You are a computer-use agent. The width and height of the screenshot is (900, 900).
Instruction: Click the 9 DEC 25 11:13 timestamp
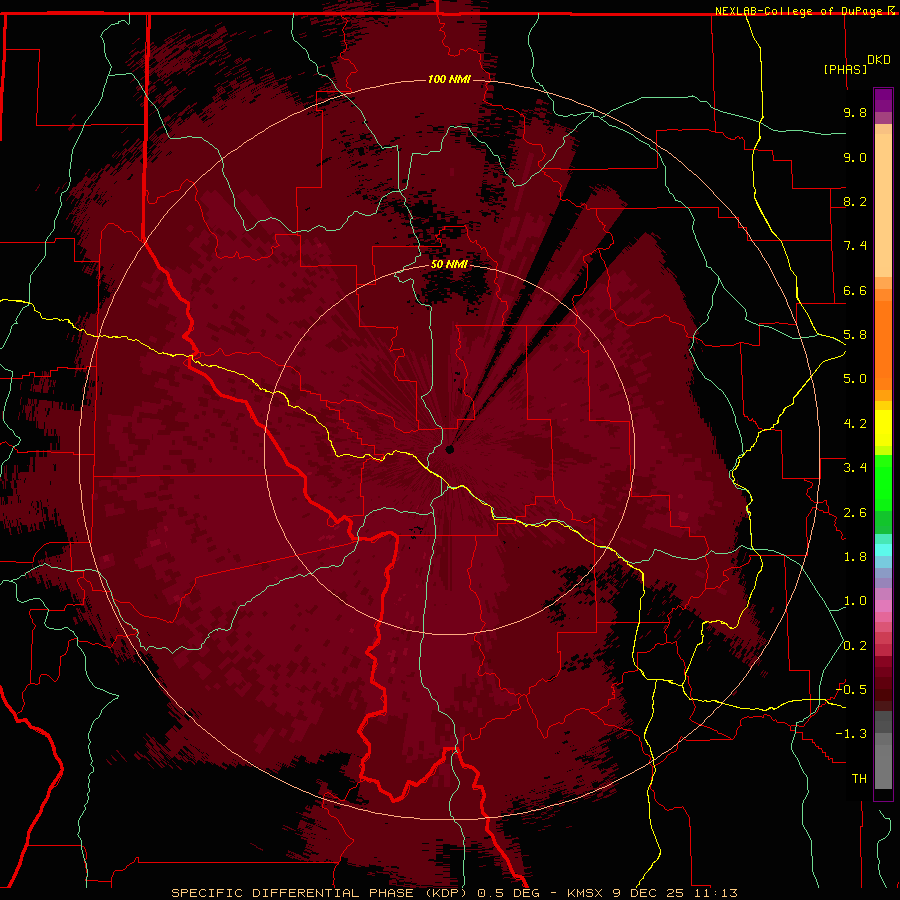[x=676, y=893]
